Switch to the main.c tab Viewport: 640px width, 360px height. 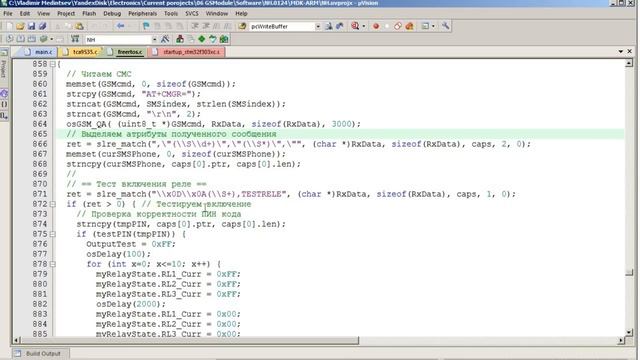point(39,52)
